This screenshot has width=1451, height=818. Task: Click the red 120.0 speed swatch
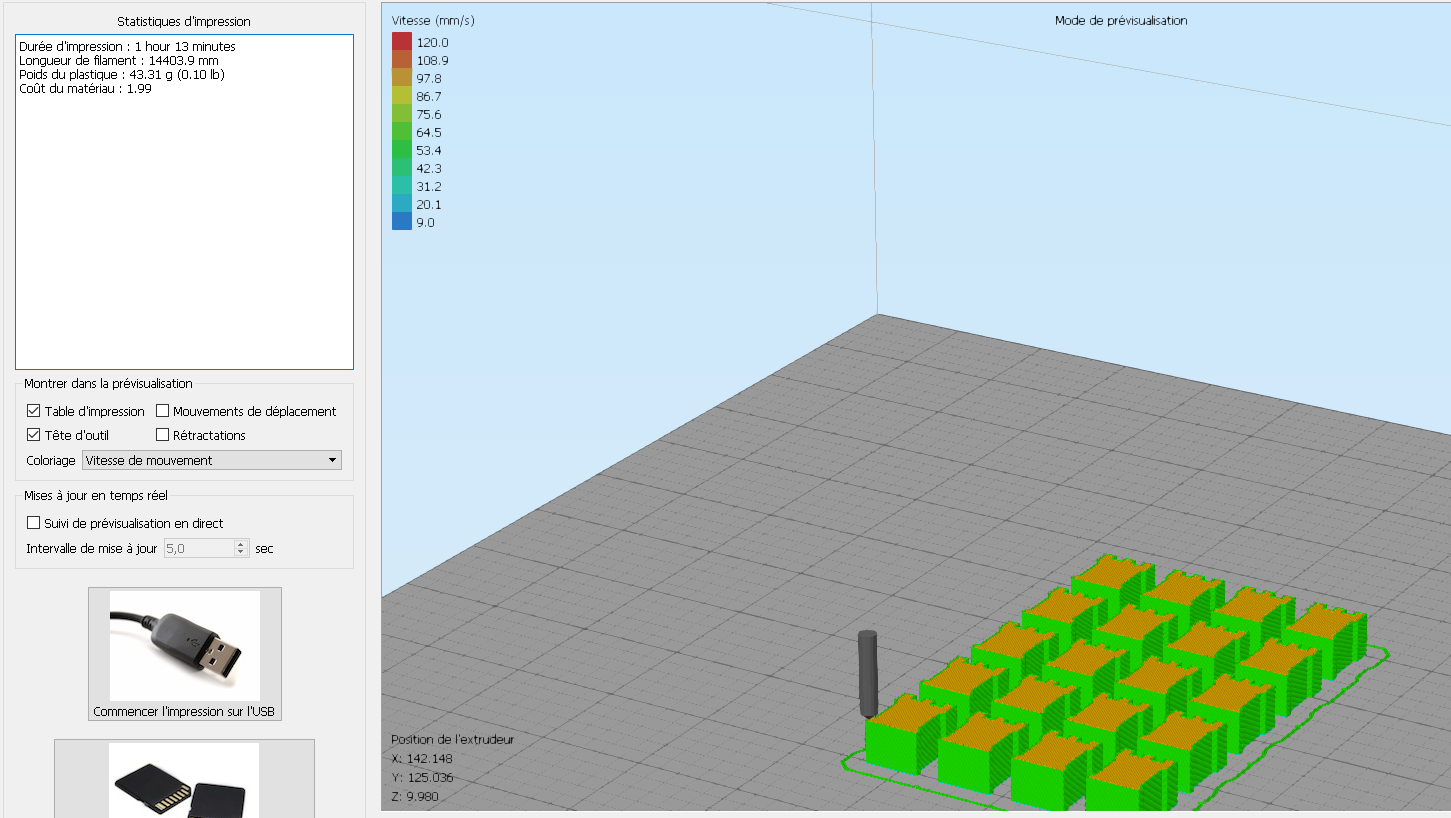pos(402,42)
